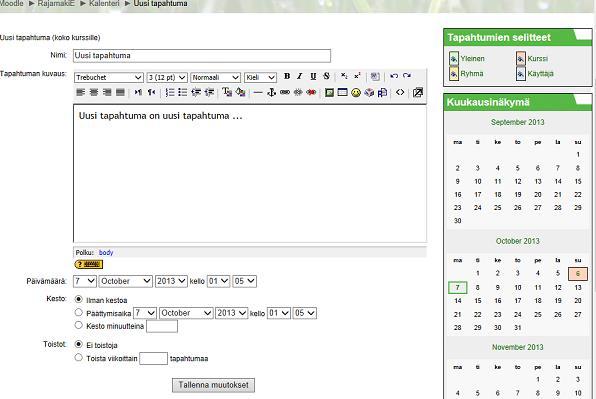Screen dimensions: 596x399
Task: Click the prevent auto-linking icon
Action: 311,92
